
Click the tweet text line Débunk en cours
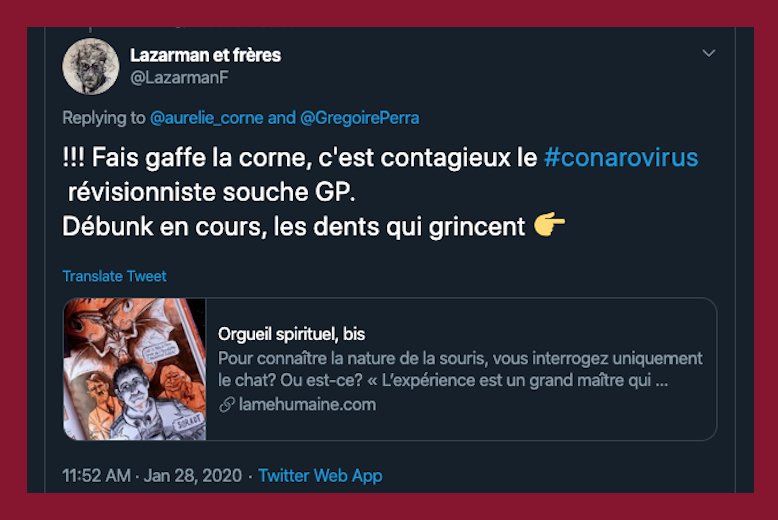293,226
